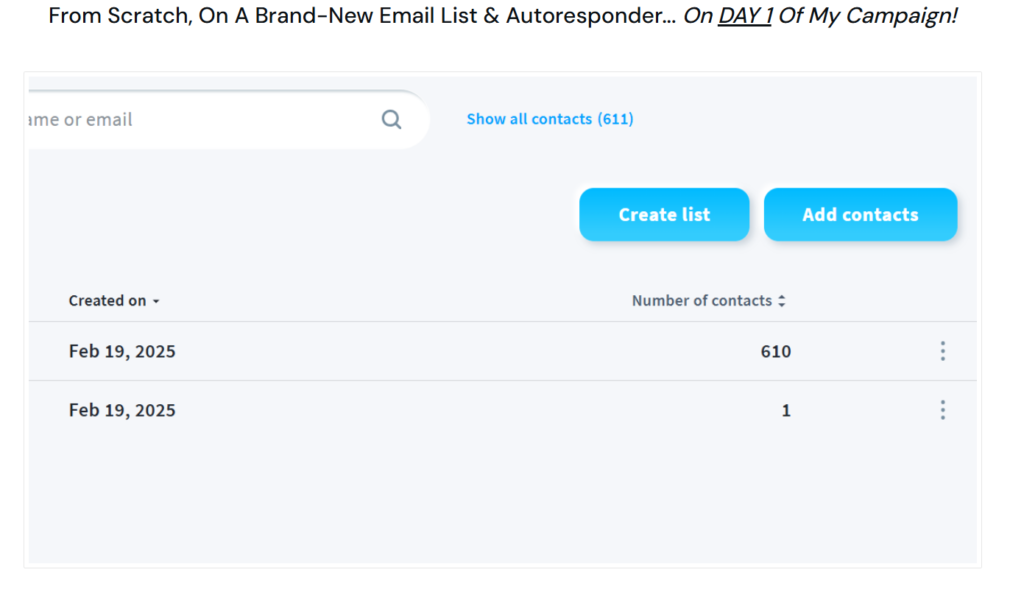The height and width of the screenshot is (589, 1024).
Task: Click the contact count of 1
Action: (x=786, y=410)
